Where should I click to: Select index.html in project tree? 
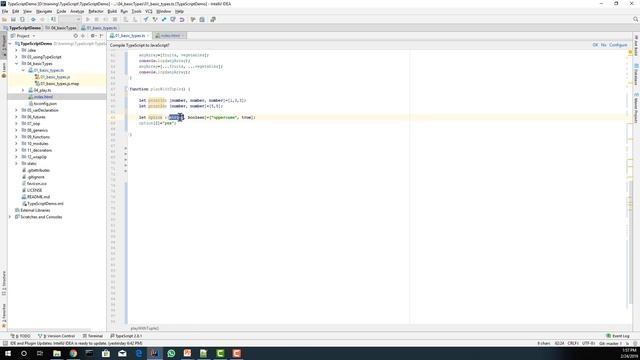[x=41, y=97]
